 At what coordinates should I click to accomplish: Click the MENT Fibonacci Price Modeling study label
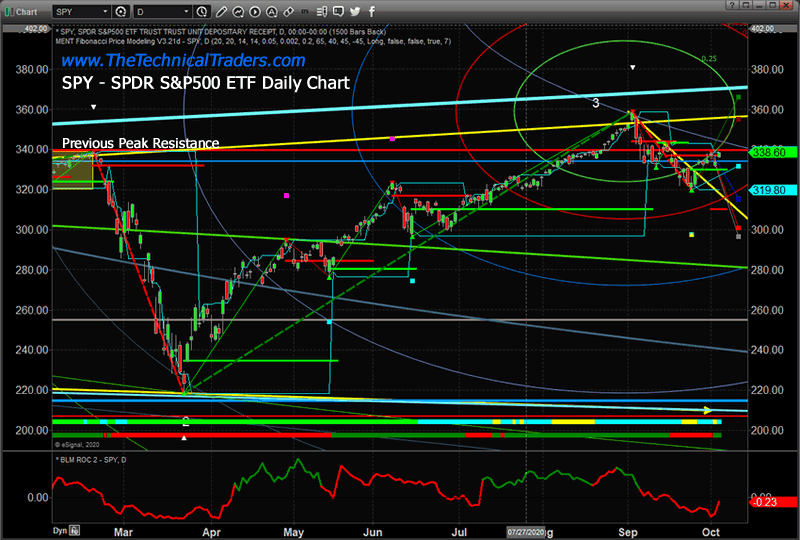(x=253, y=41)
